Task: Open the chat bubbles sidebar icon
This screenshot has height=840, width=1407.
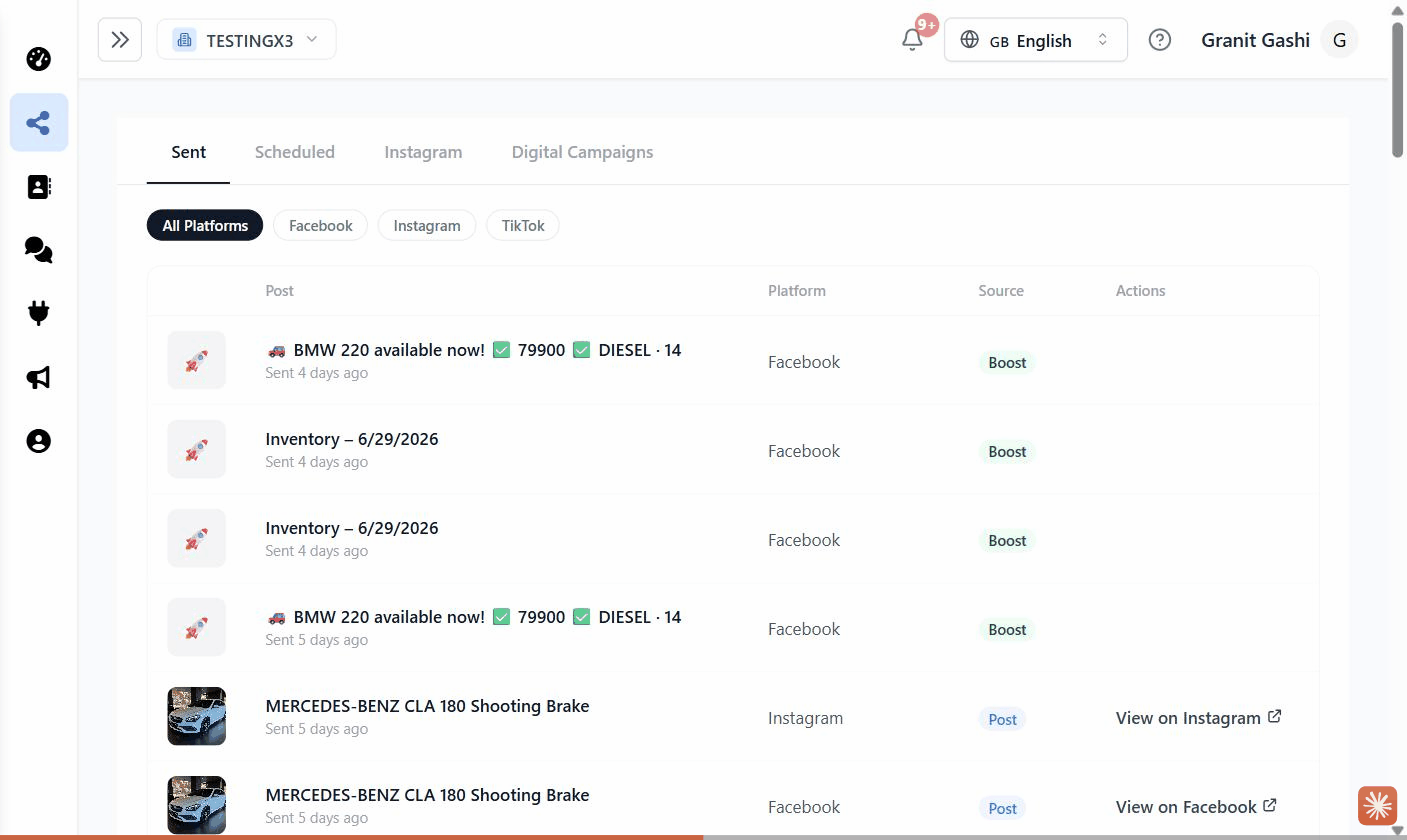Action: pos(38,250)
